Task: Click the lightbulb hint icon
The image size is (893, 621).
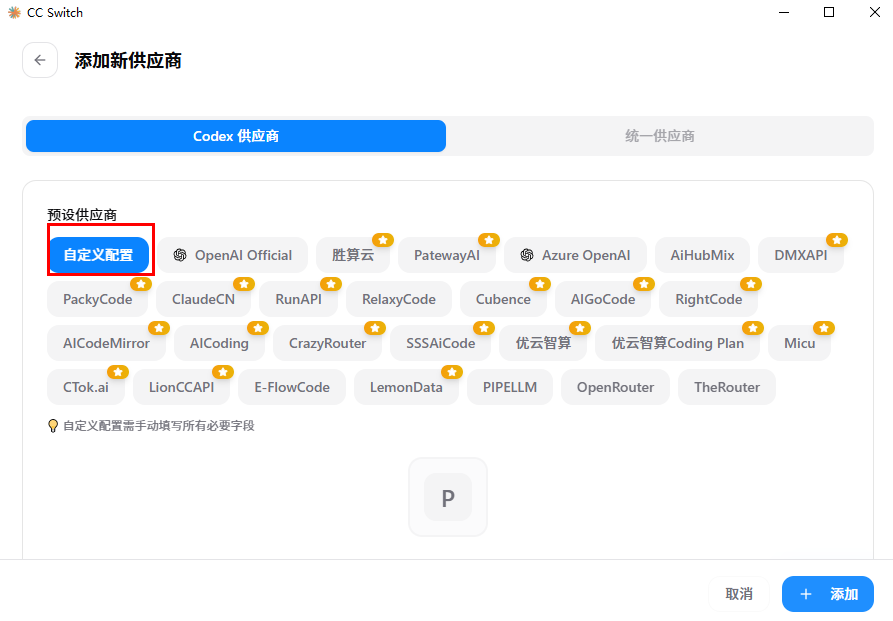Action: tap(53, 426)
